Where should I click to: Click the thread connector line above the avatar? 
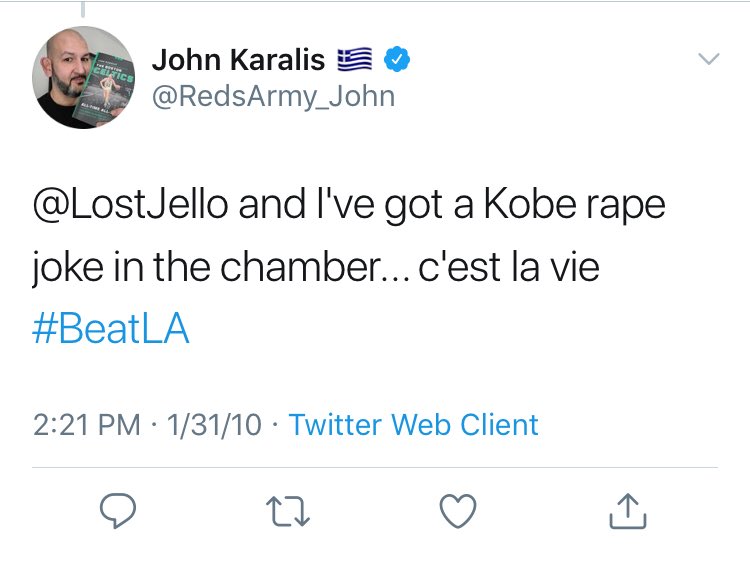83,8
